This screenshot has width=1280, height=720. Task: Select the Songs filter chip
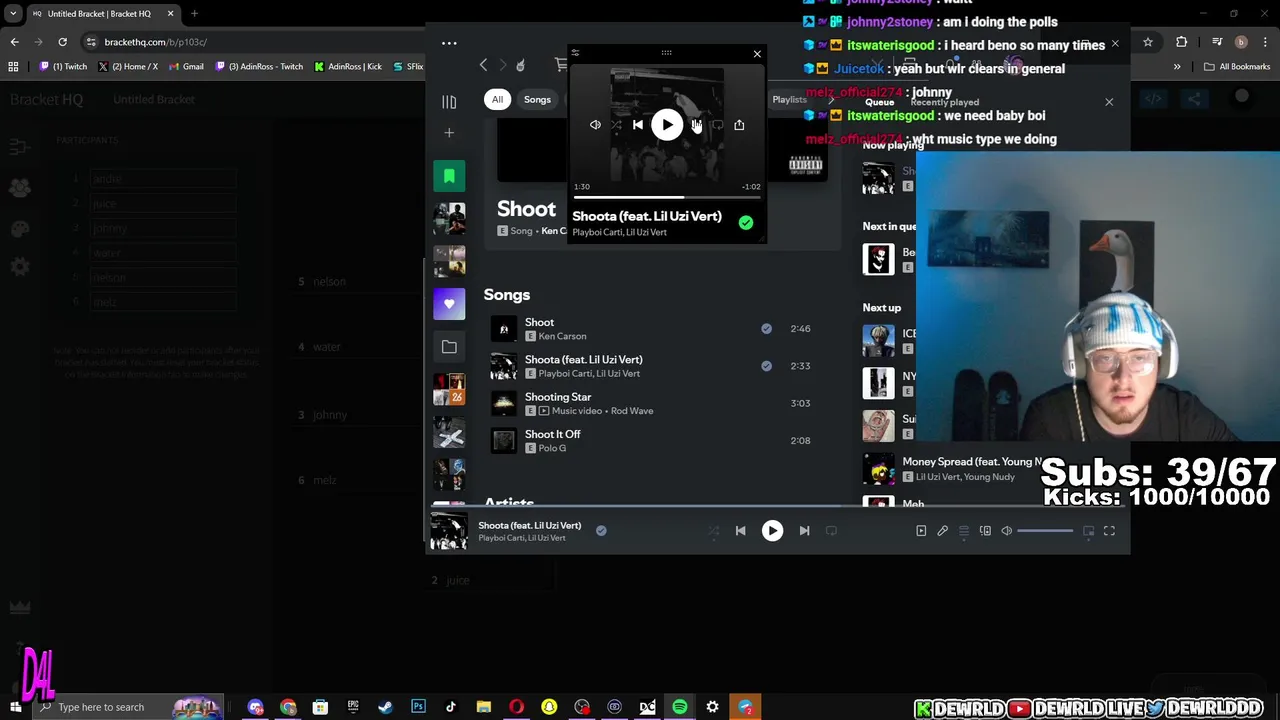(x=537, y=99)
